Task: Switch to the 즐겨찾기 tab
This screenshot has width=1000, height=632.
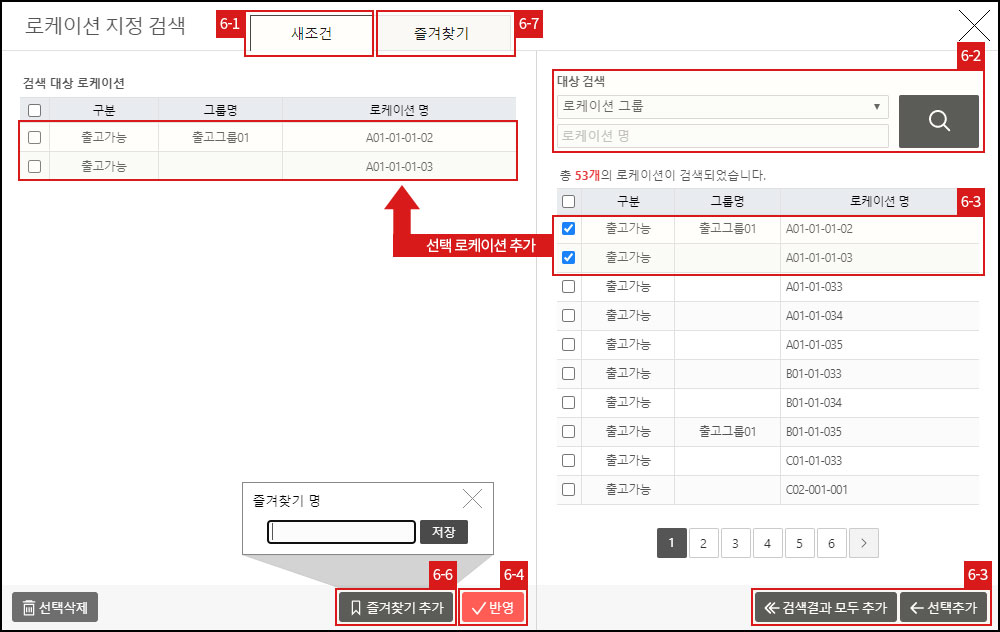Action: pos(445,33)
